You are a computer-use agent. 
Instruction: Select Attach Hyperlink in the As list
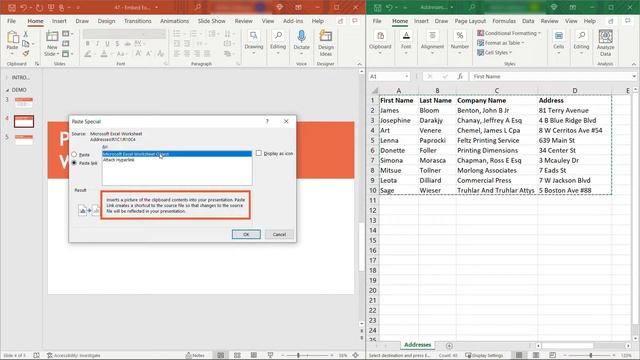tap(118, 160)
